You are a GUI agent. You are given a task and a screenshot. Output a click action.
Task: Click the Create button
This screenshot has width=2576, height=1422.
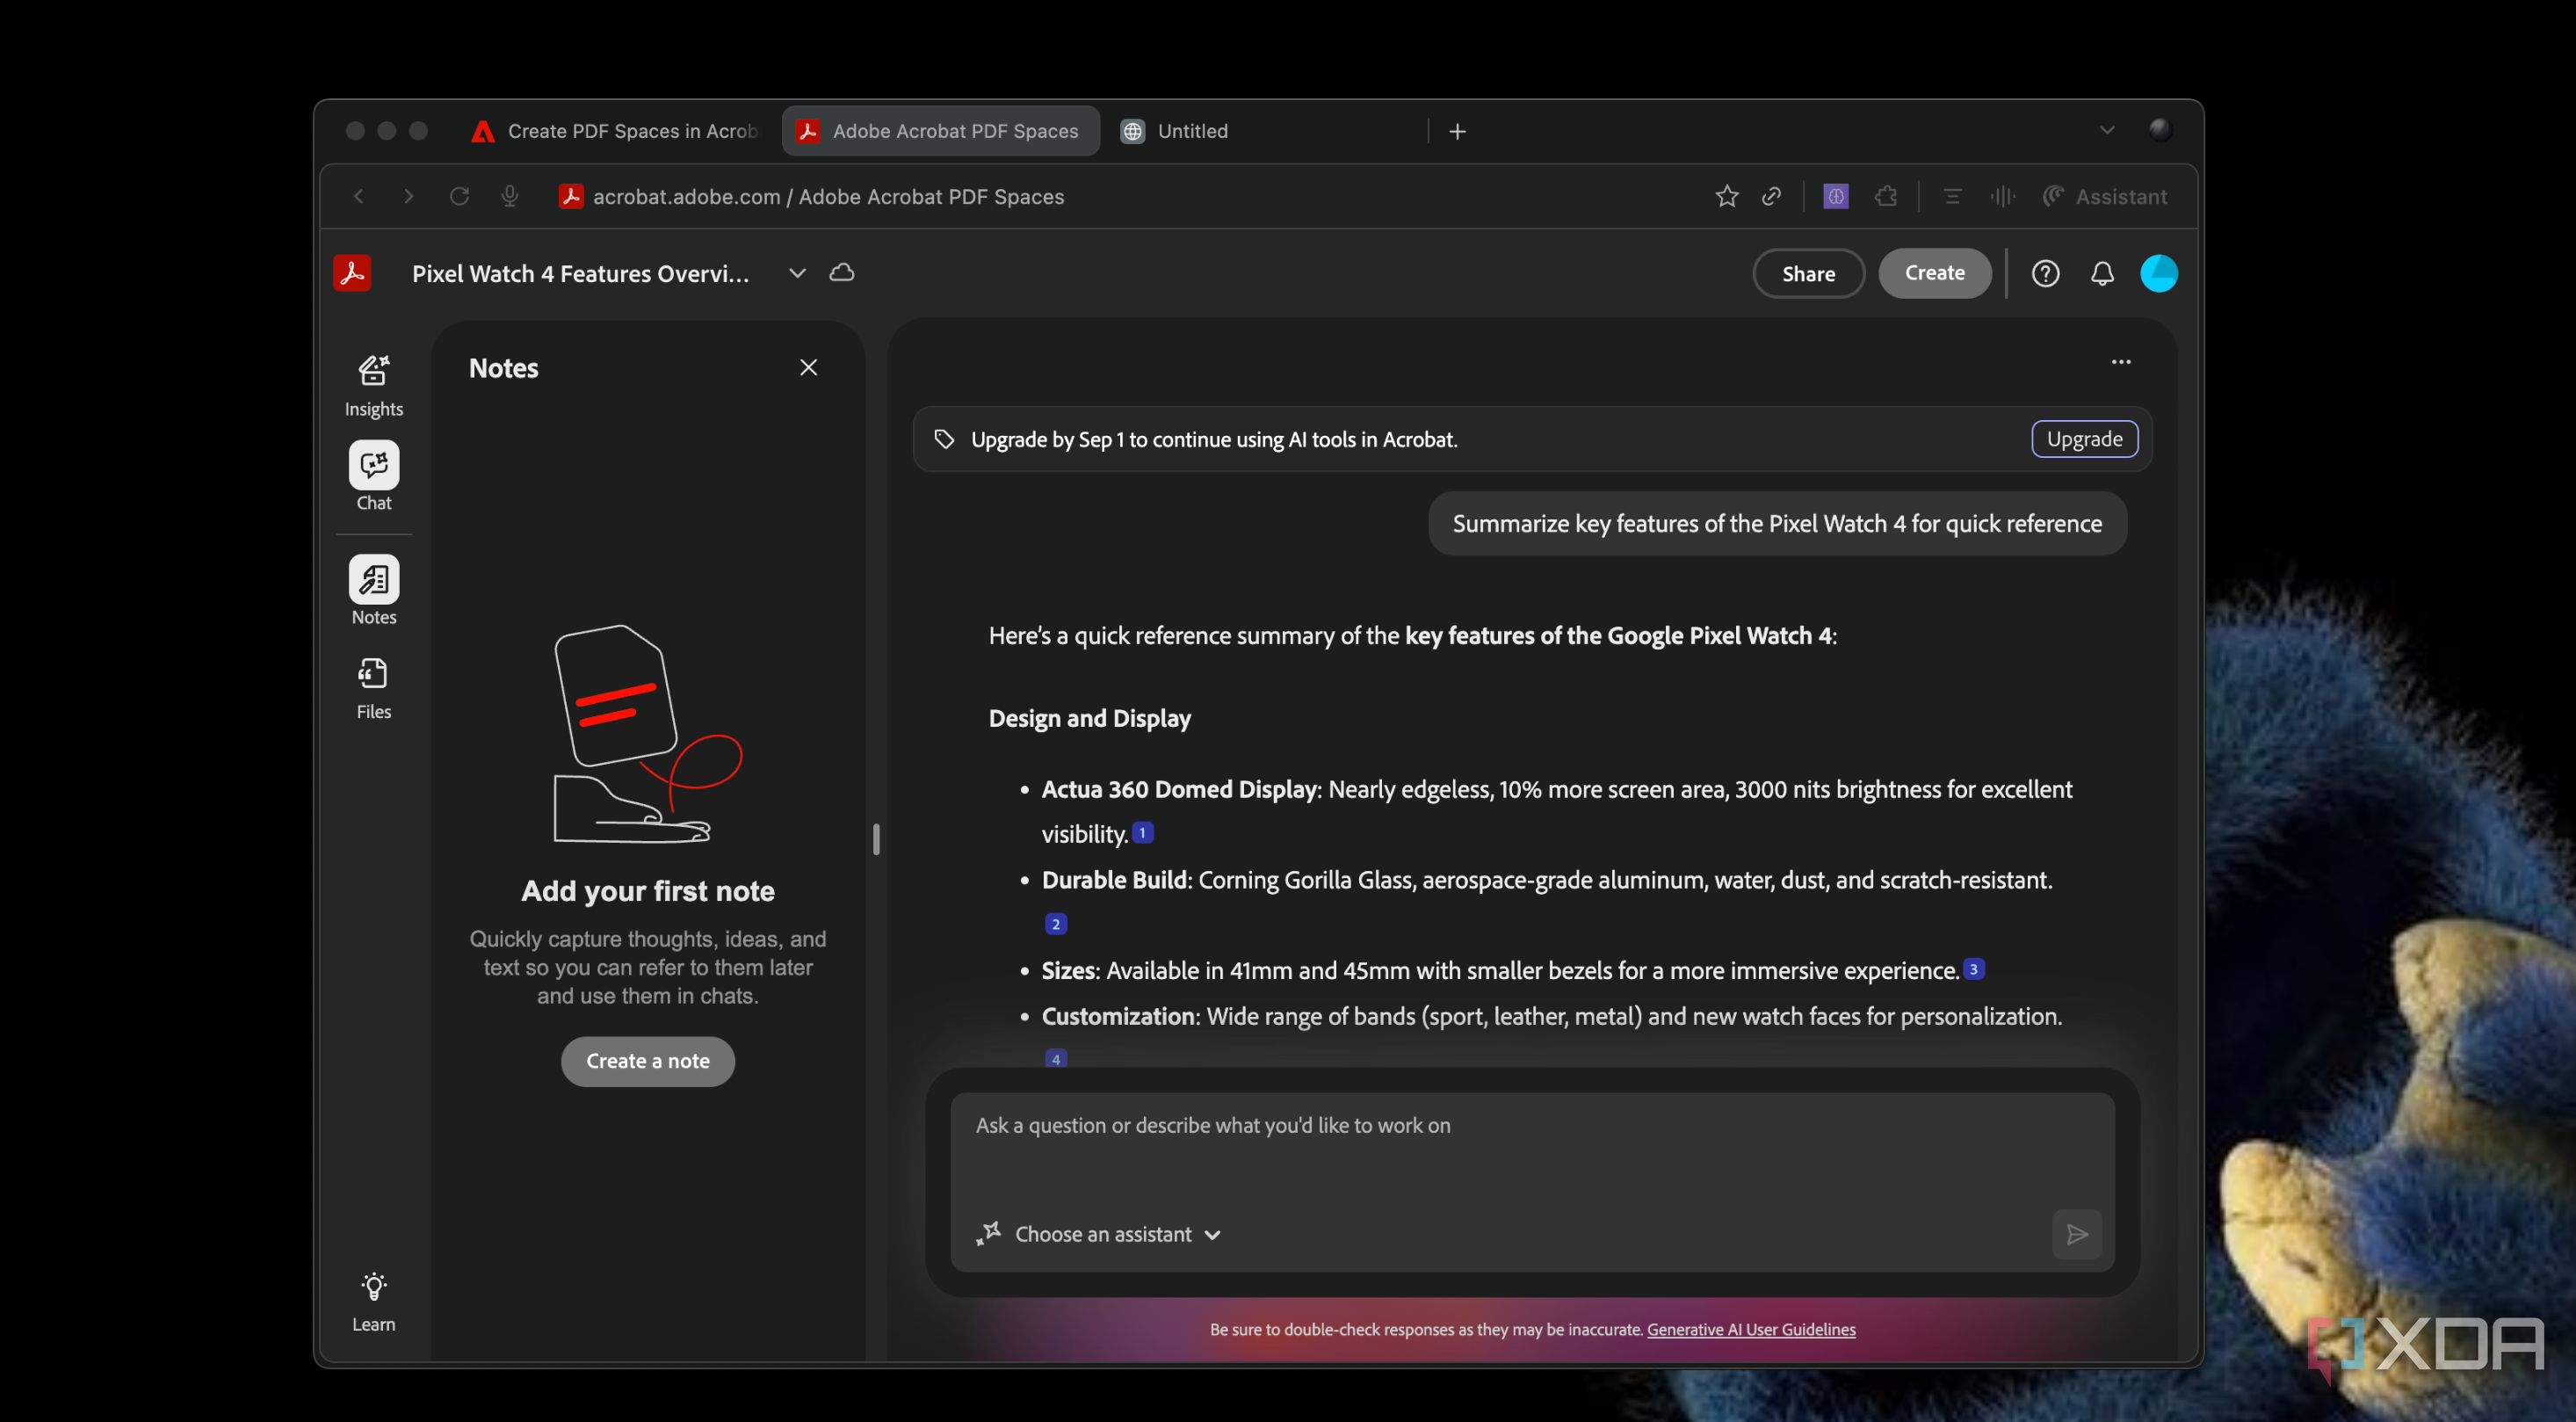[1934, 273]
